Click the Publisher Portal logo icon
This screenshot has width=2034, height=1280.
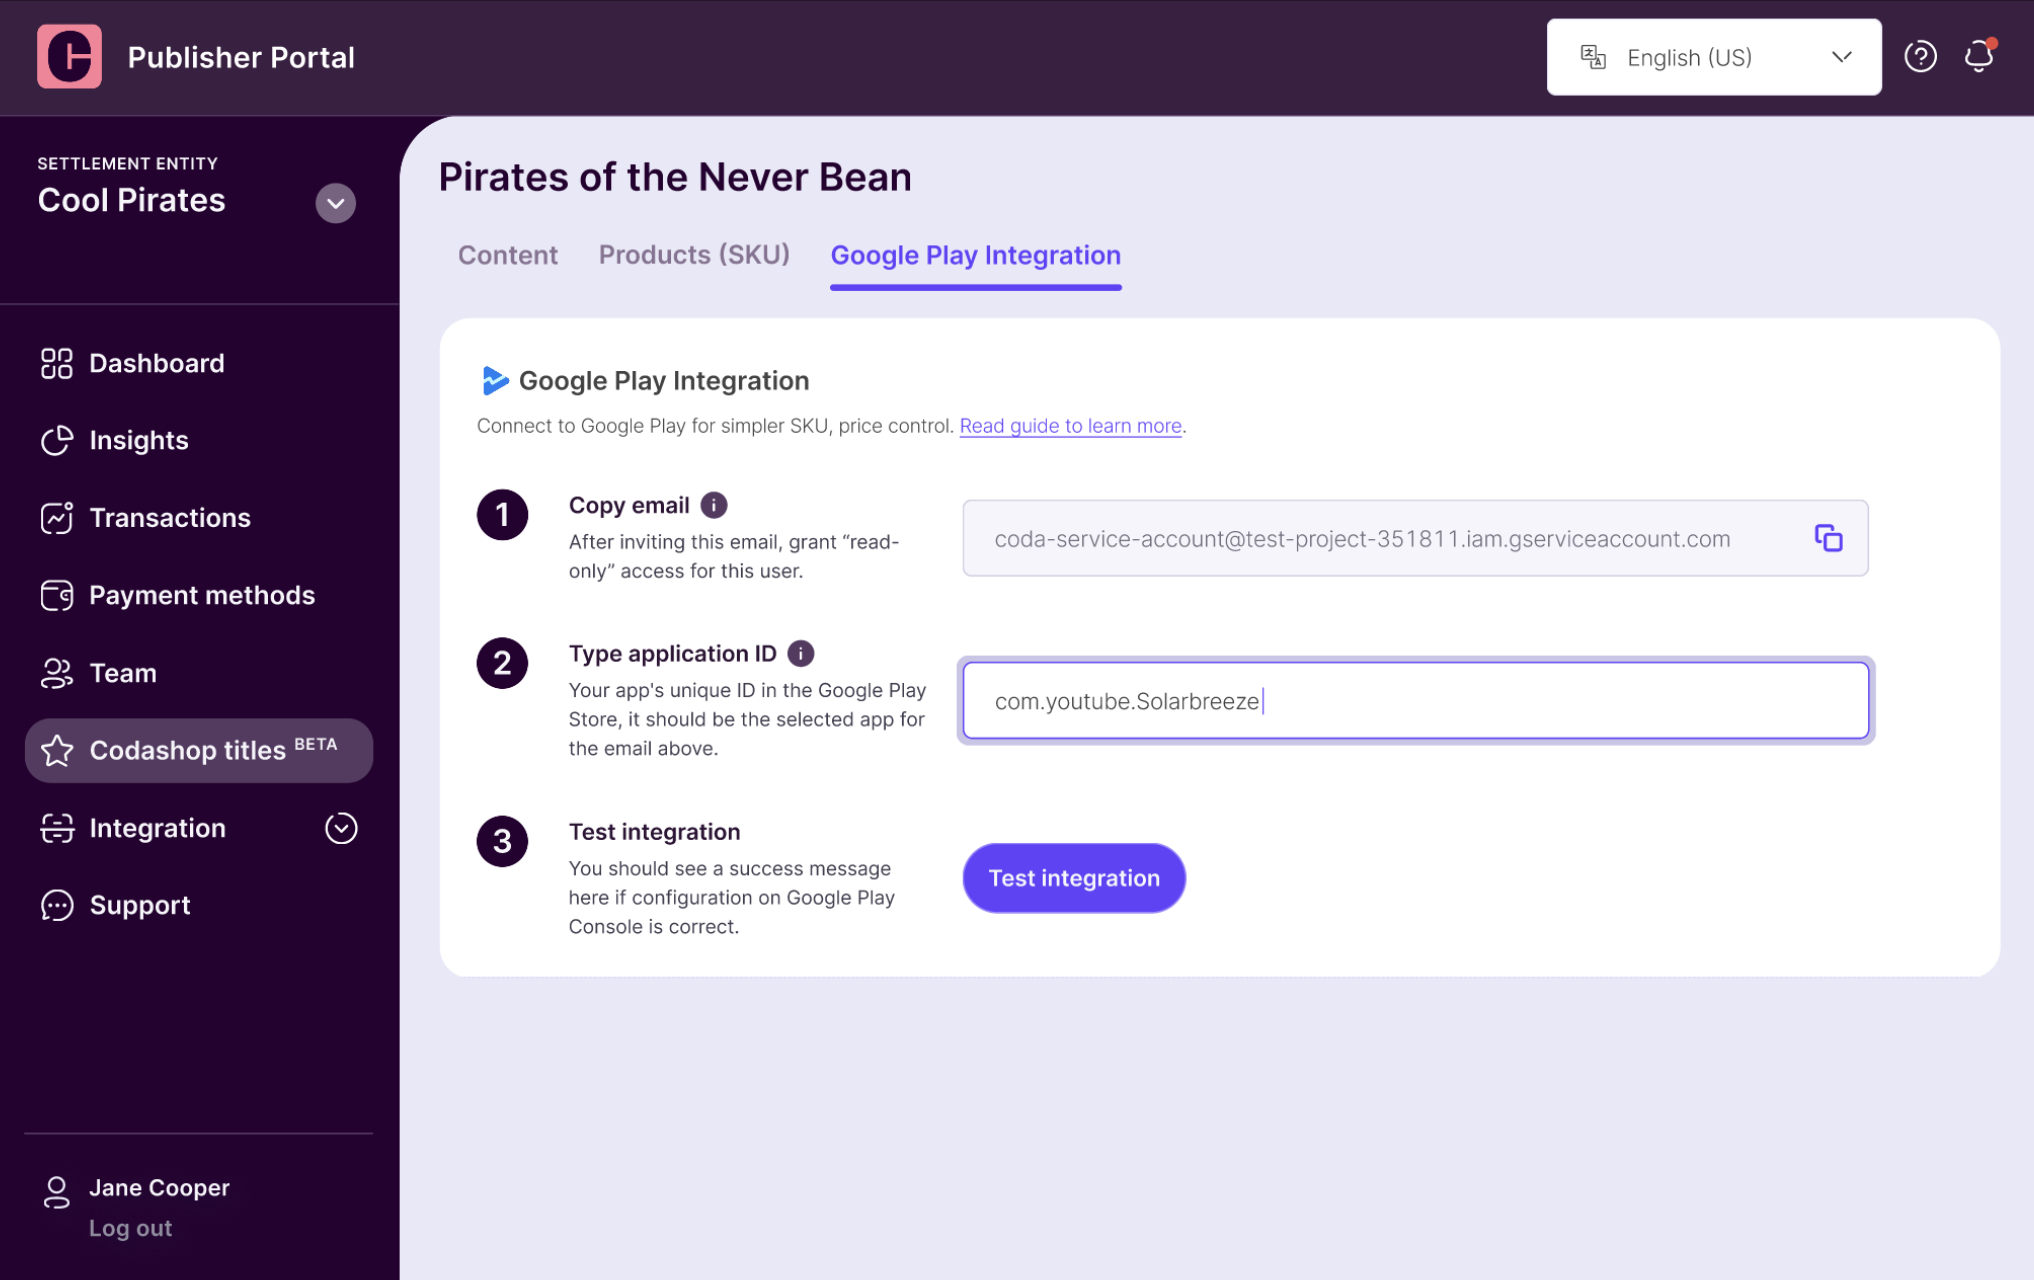69,57
